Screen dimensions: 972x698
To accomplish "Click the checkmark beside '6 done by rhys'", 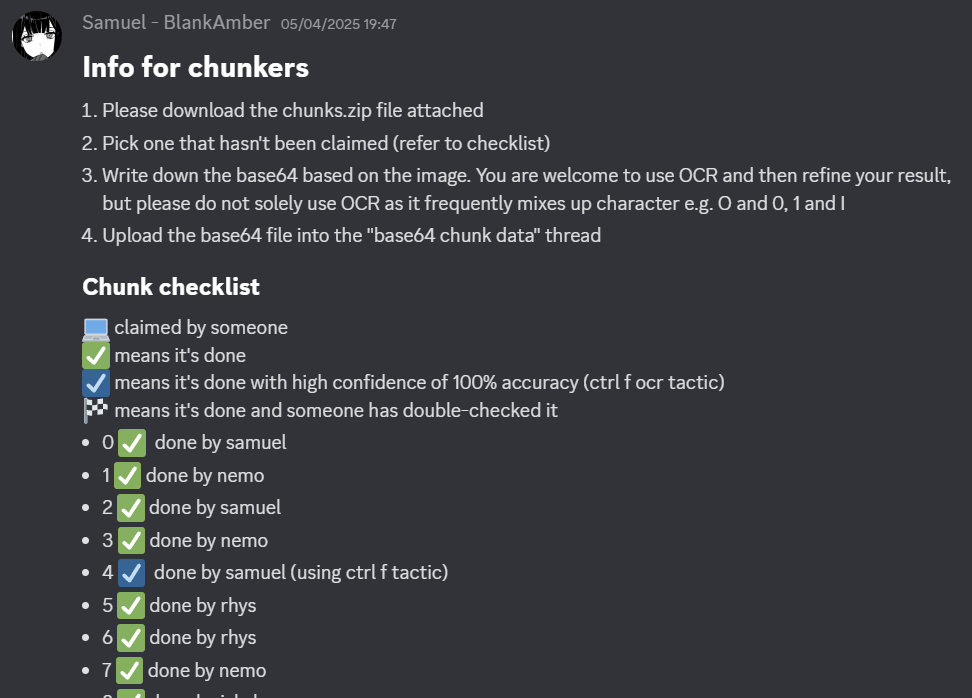I will pyautogui.click(x=128, y=637).
